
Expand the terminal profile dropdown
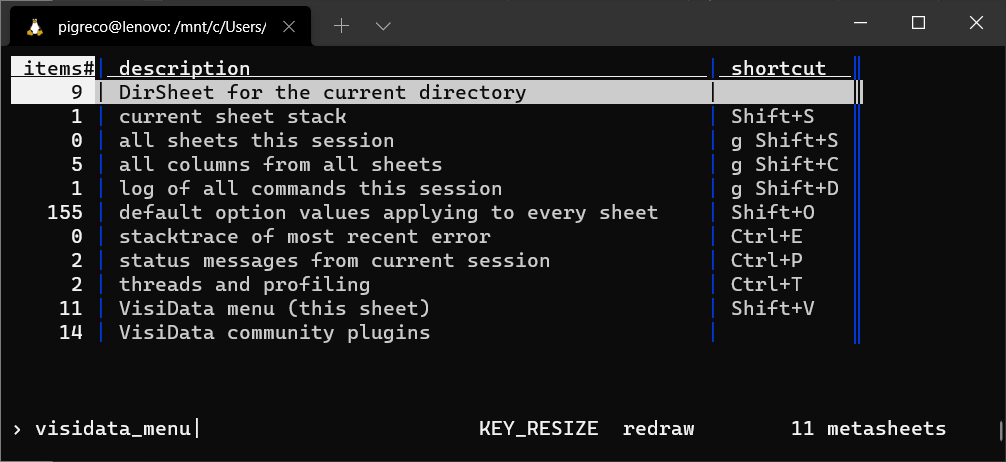point(382,26)
